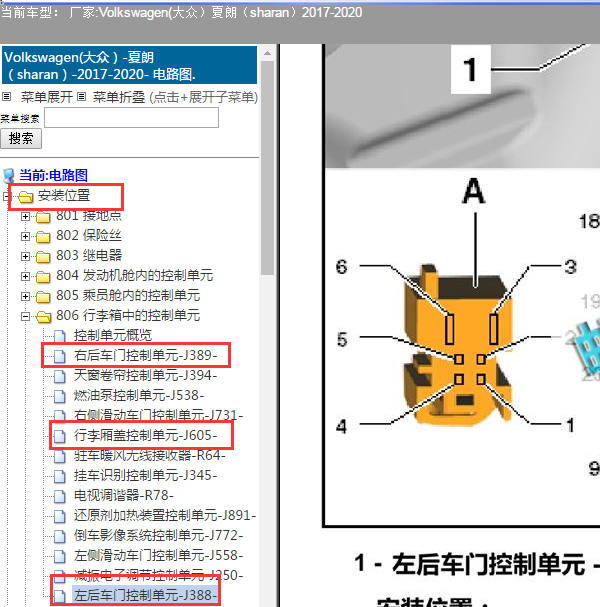
Task: Select the 803 继电器 folder label
Action: point(89,256)
